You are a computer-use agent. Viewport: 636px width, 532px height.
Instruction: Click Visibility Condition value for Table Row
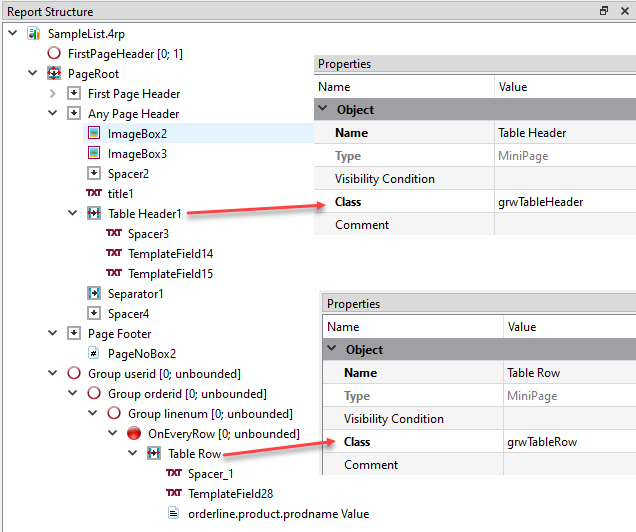coord(570,418)
